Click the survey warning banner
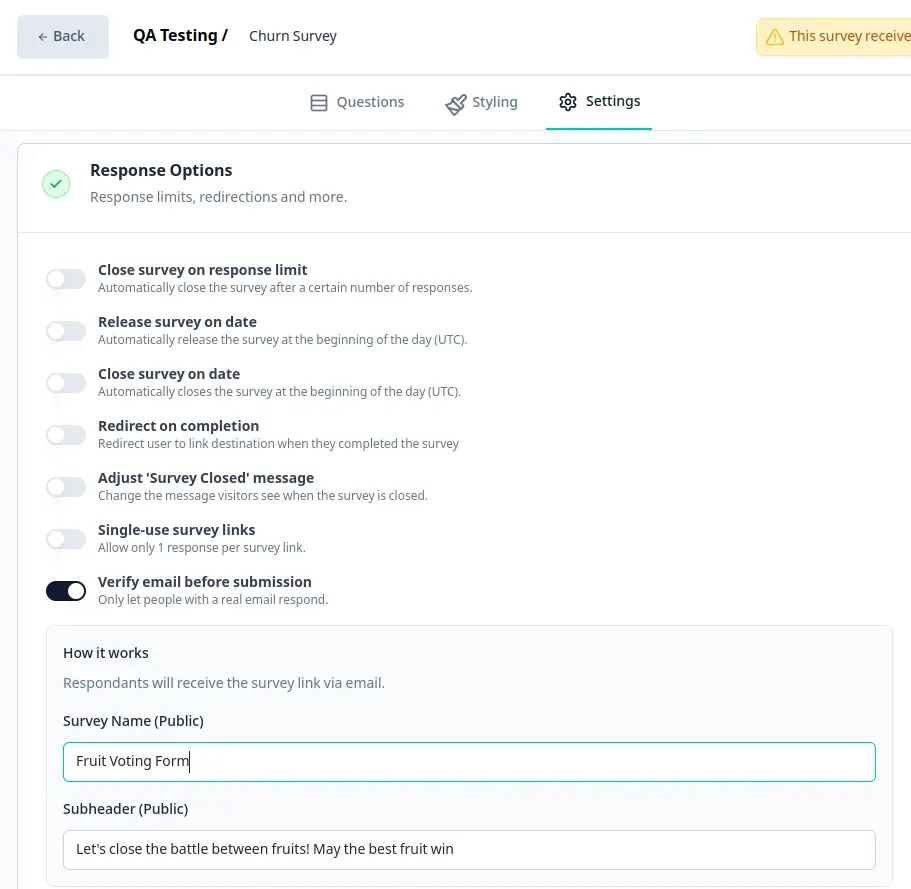911x889 pixels. [833, 37]
